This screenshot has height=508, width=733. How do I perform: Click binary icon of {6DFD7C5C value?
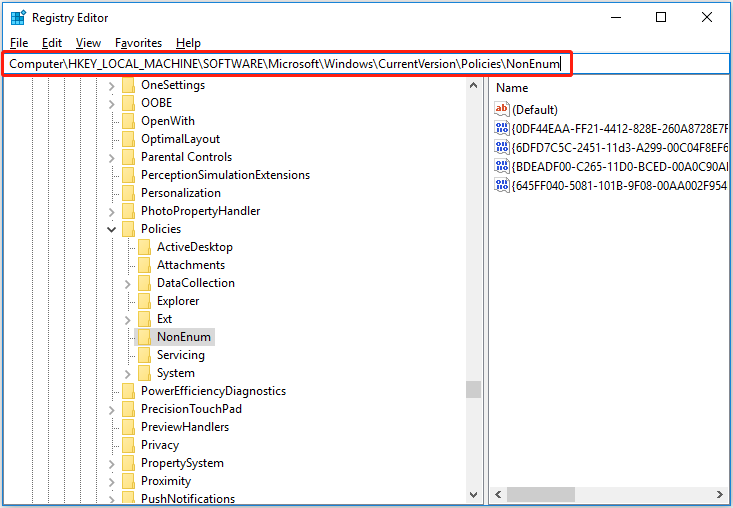point(502,148)
